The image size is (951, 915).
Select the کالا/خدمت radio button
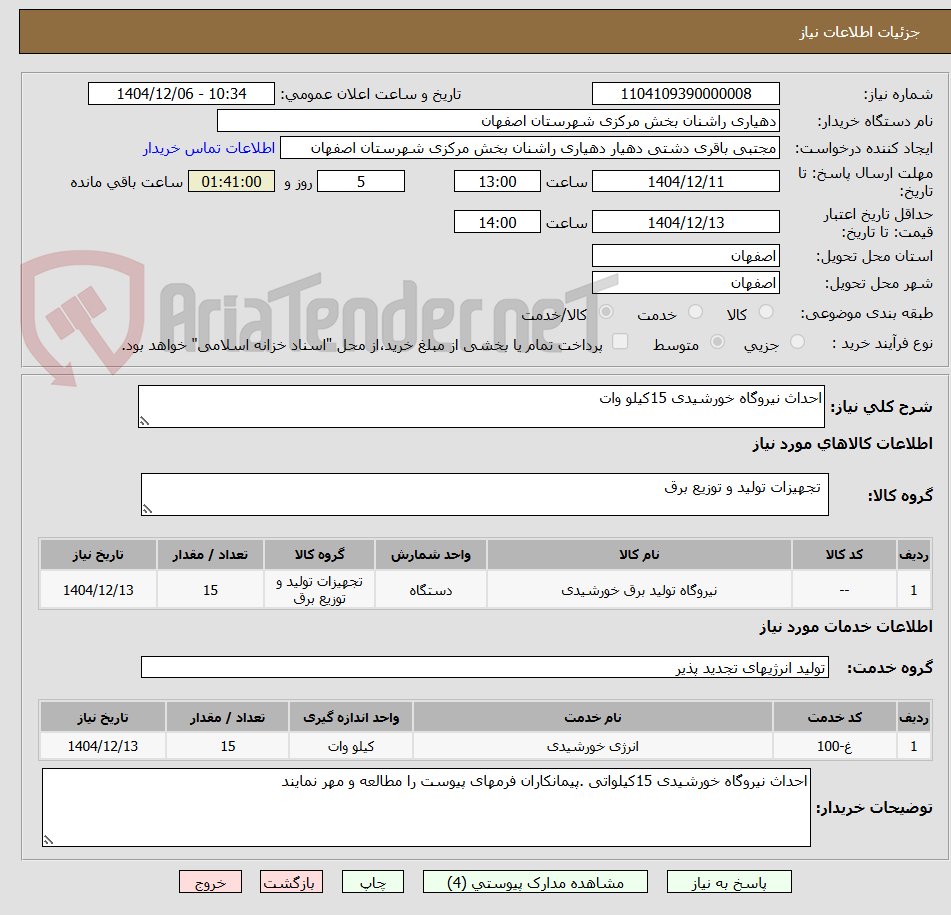(x=606, y=312)
